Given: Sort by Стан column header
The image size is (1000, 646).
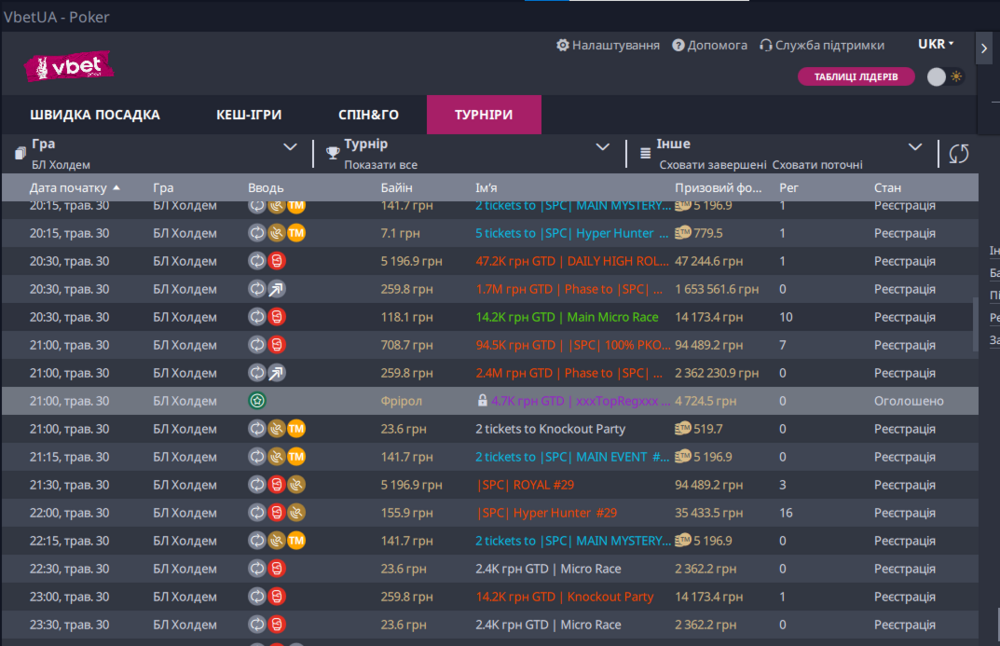Looking at the screenshot, I should click(887, 188).
